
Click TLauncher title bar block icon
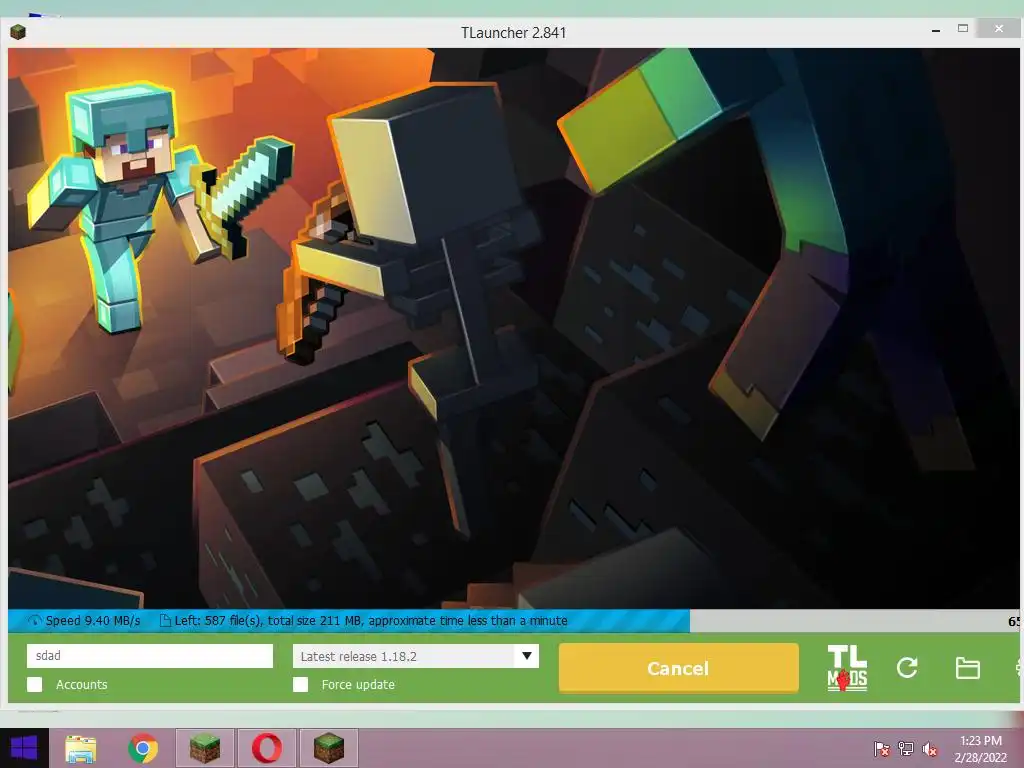coord(18,31)
